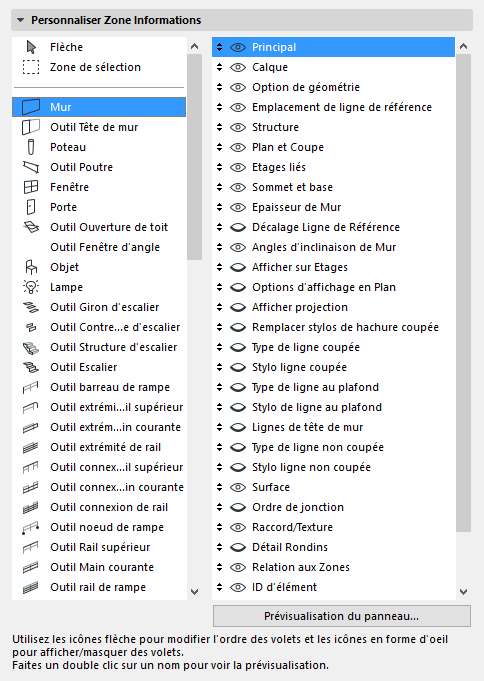
Task: Select the Outil Fenêtre d'angle entry
Action: (x=99, y=247)
